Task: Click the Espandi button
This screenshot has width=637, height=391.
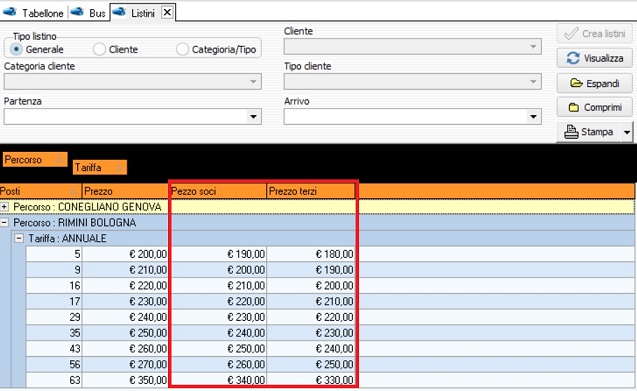Action: (595, 83)
